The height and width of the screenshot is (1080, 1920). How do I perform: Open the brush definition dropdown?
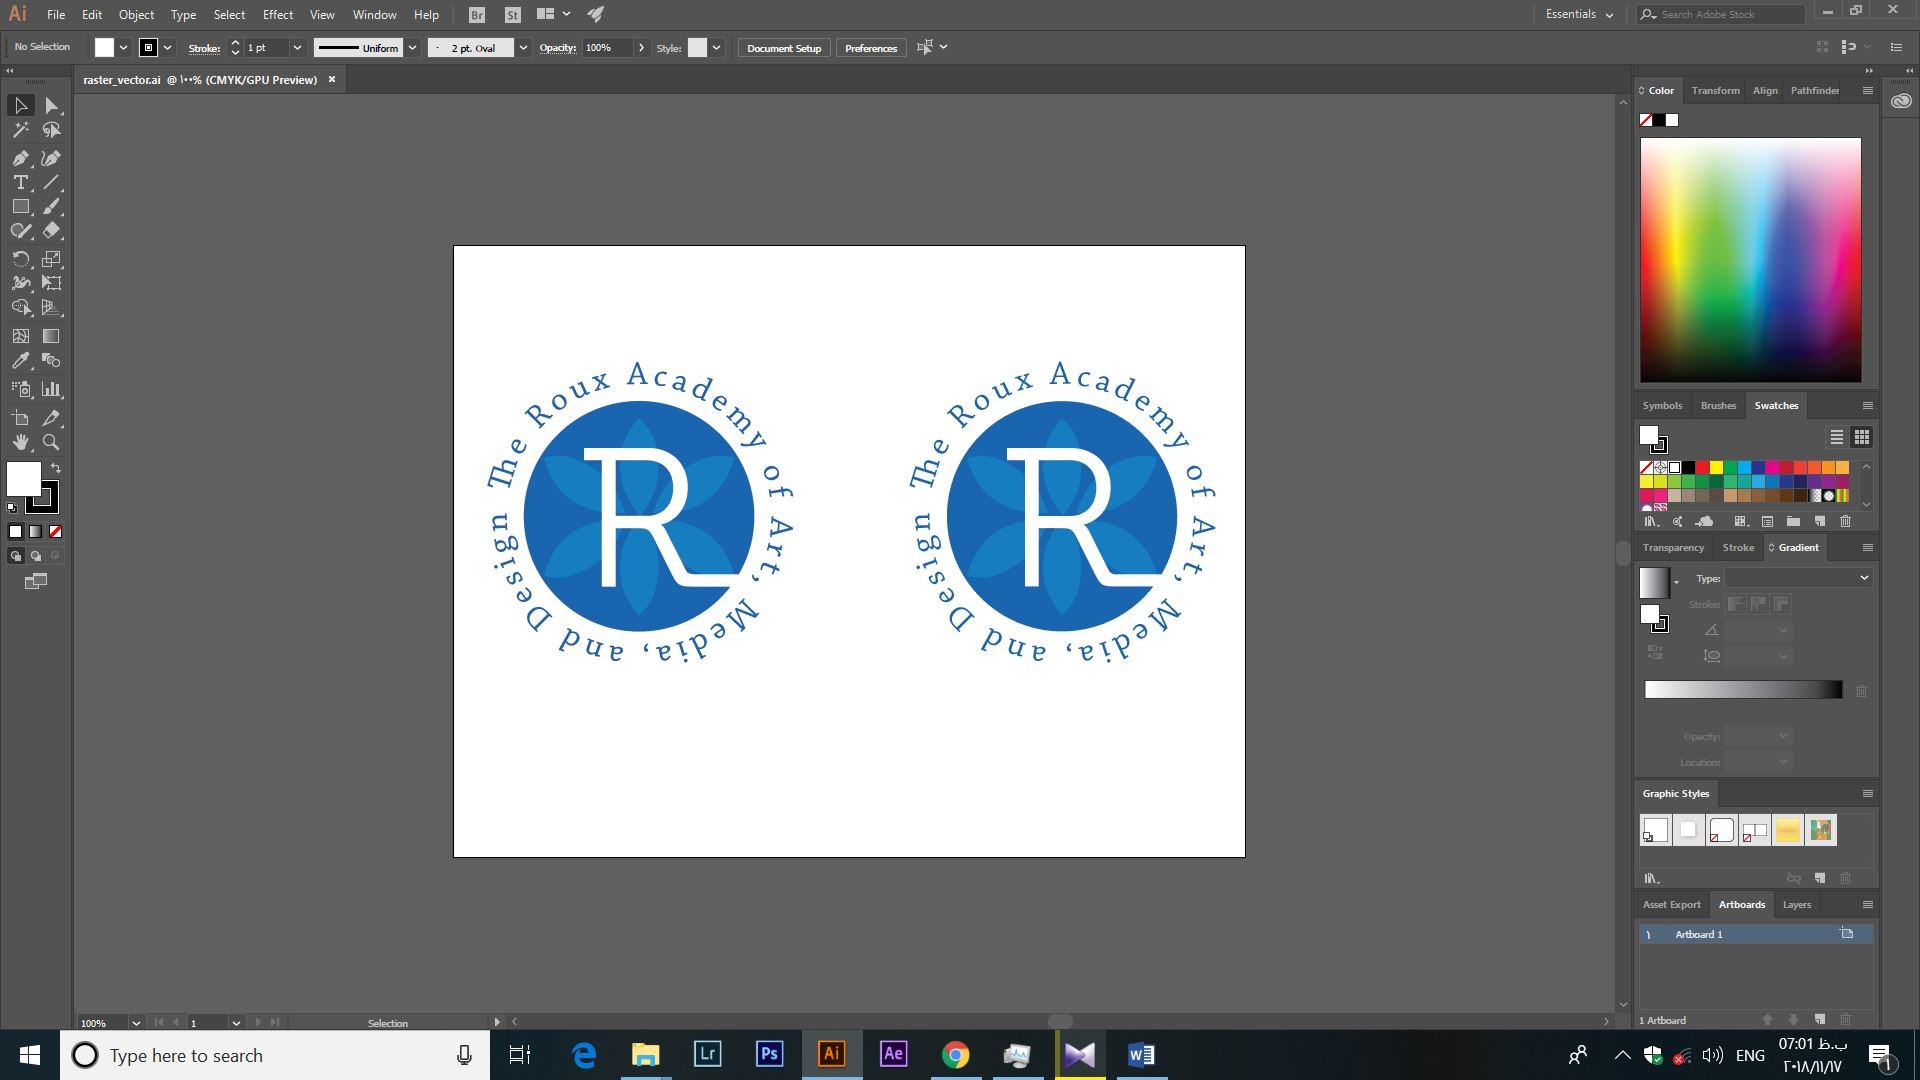coord(522,48)
